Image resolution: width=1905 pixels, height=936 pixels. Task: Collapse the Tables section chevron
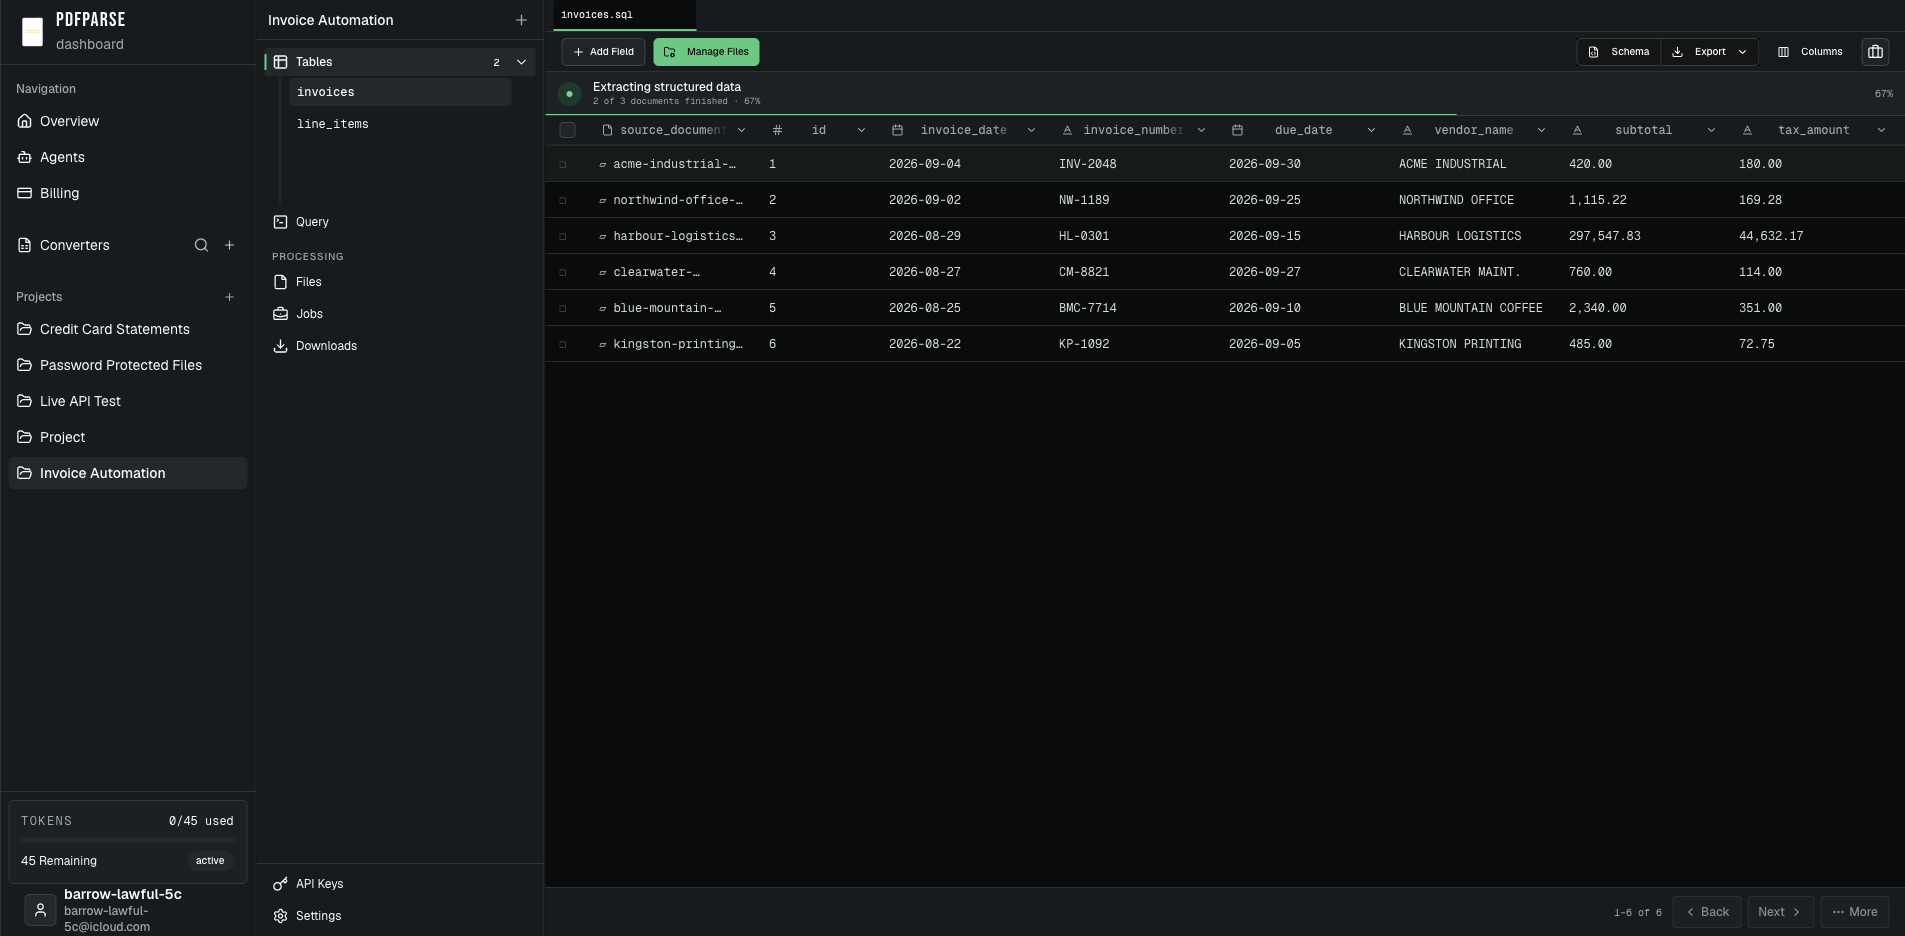[x=521, y=62]
